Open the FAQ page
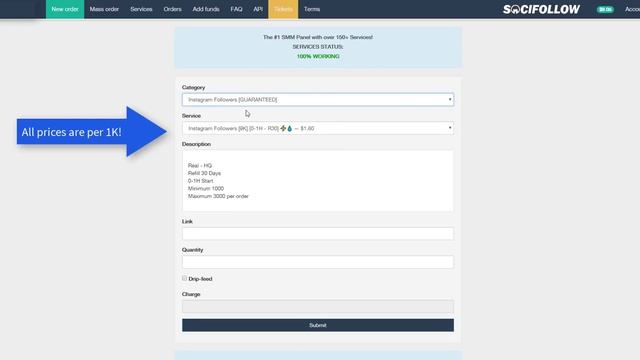The width and height of the screenshot is (640, 360). click(x=236, y=9)
